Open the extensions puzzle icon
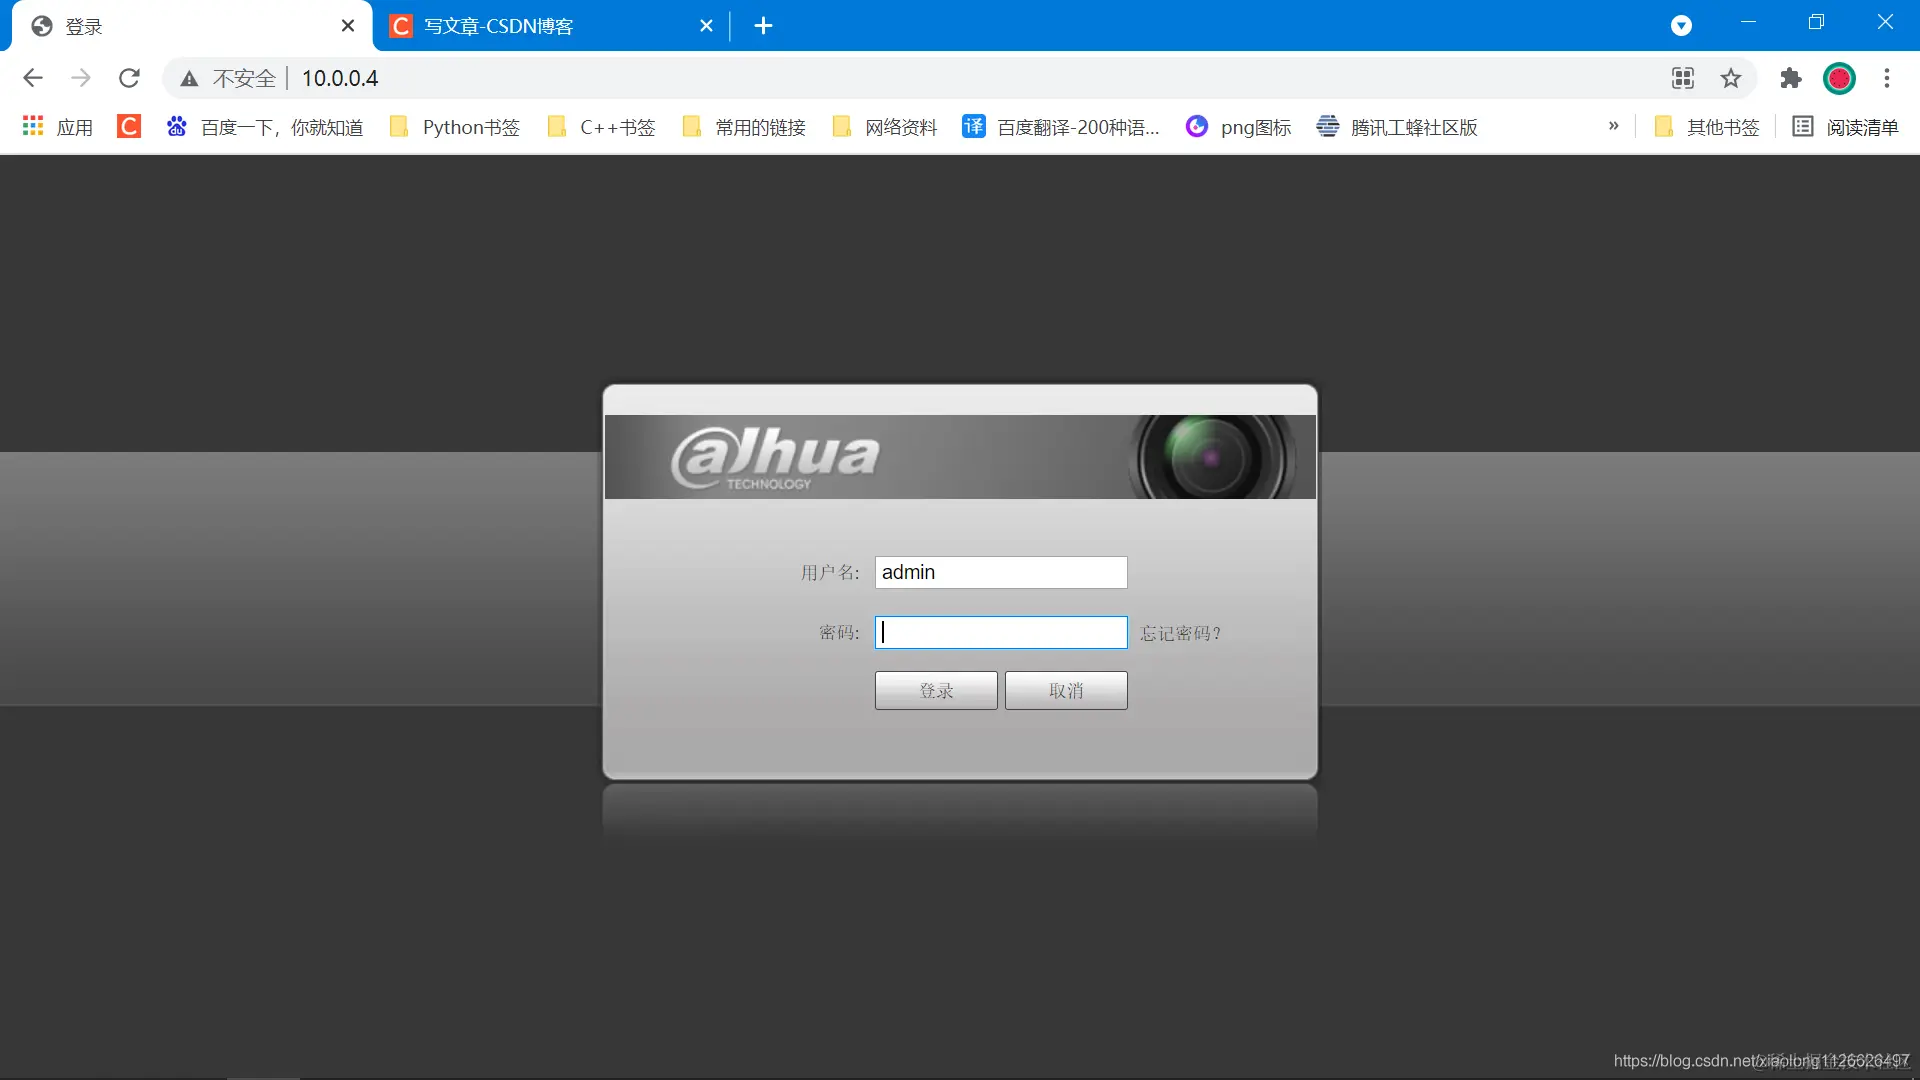 1791,78
